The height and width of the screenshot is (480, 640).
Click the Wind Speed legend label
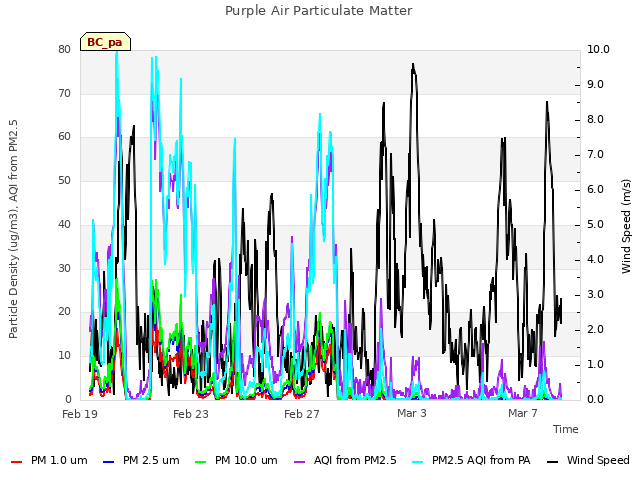point(598,460)
